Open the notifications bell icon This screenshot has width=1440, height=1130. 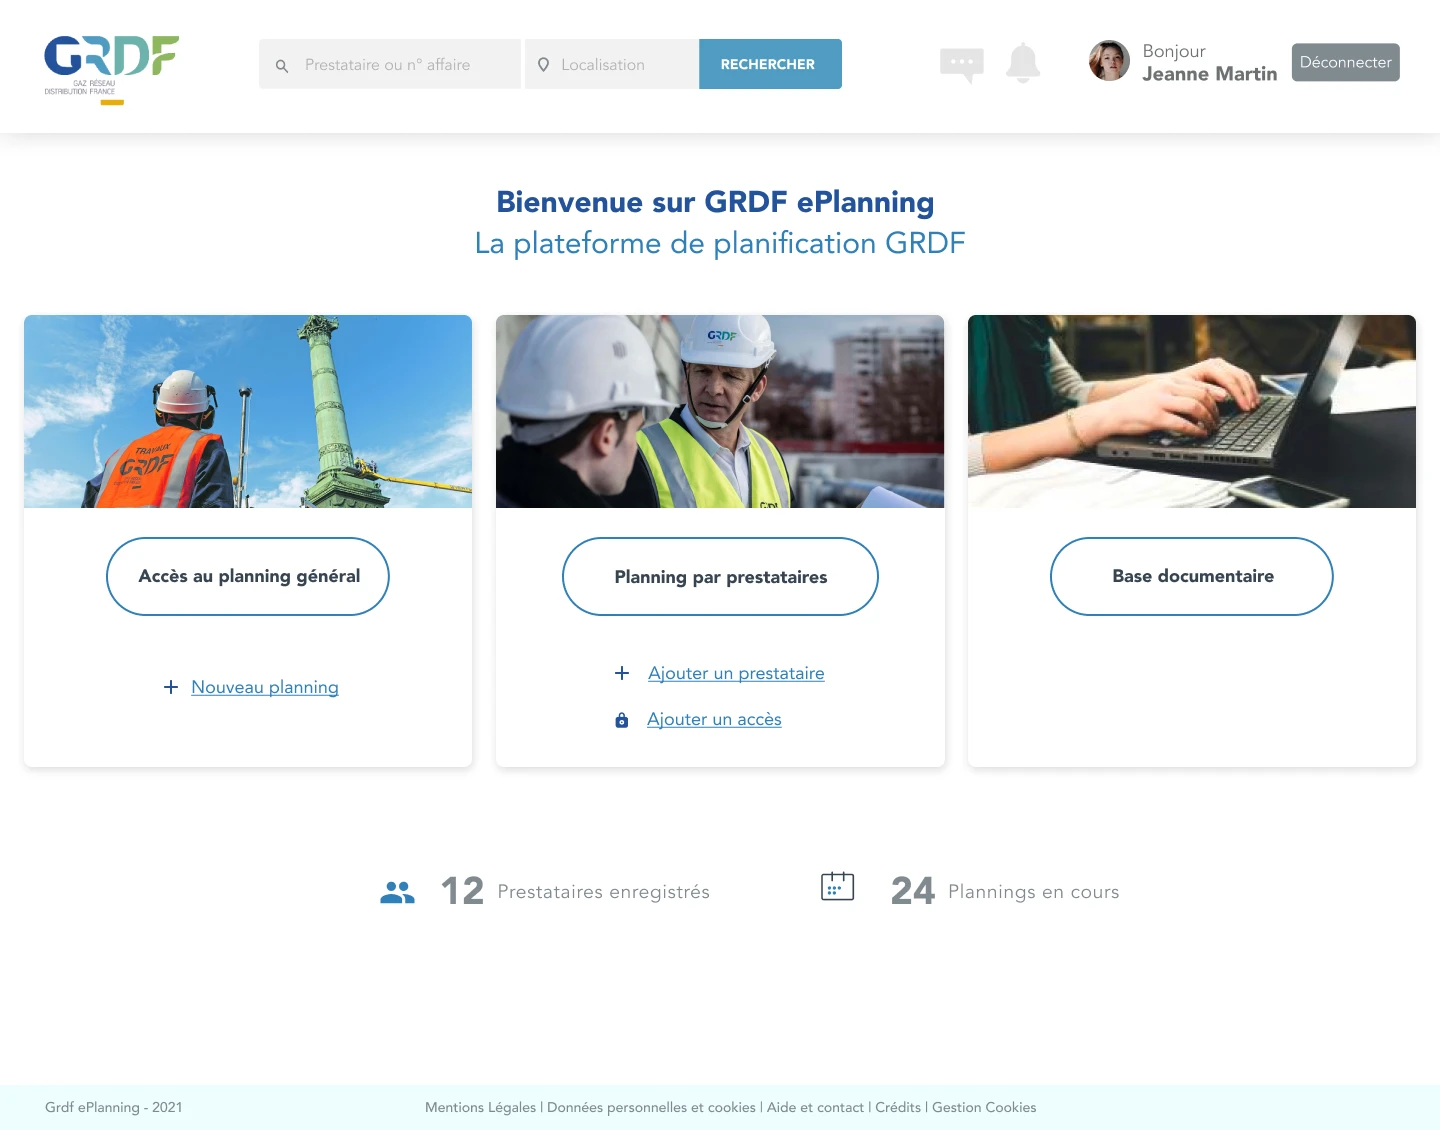point(1023,63)
